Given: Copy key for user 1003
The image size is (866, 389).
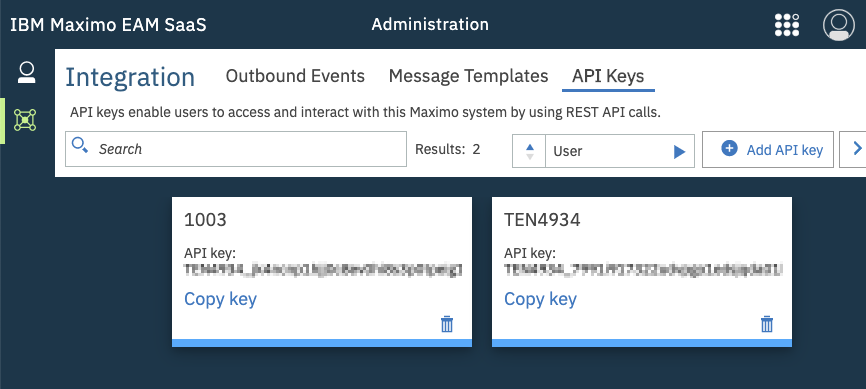Looking at the screenshot, I should pos(220,299).
